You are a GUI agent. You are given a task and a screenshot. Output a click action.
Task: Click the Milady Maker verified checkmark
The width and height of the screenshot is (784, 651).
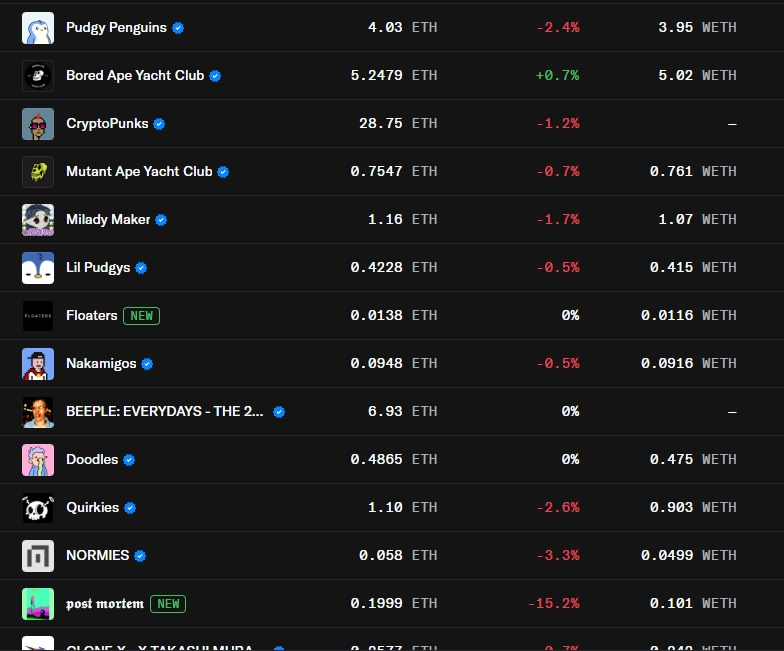tap(161, 220)
